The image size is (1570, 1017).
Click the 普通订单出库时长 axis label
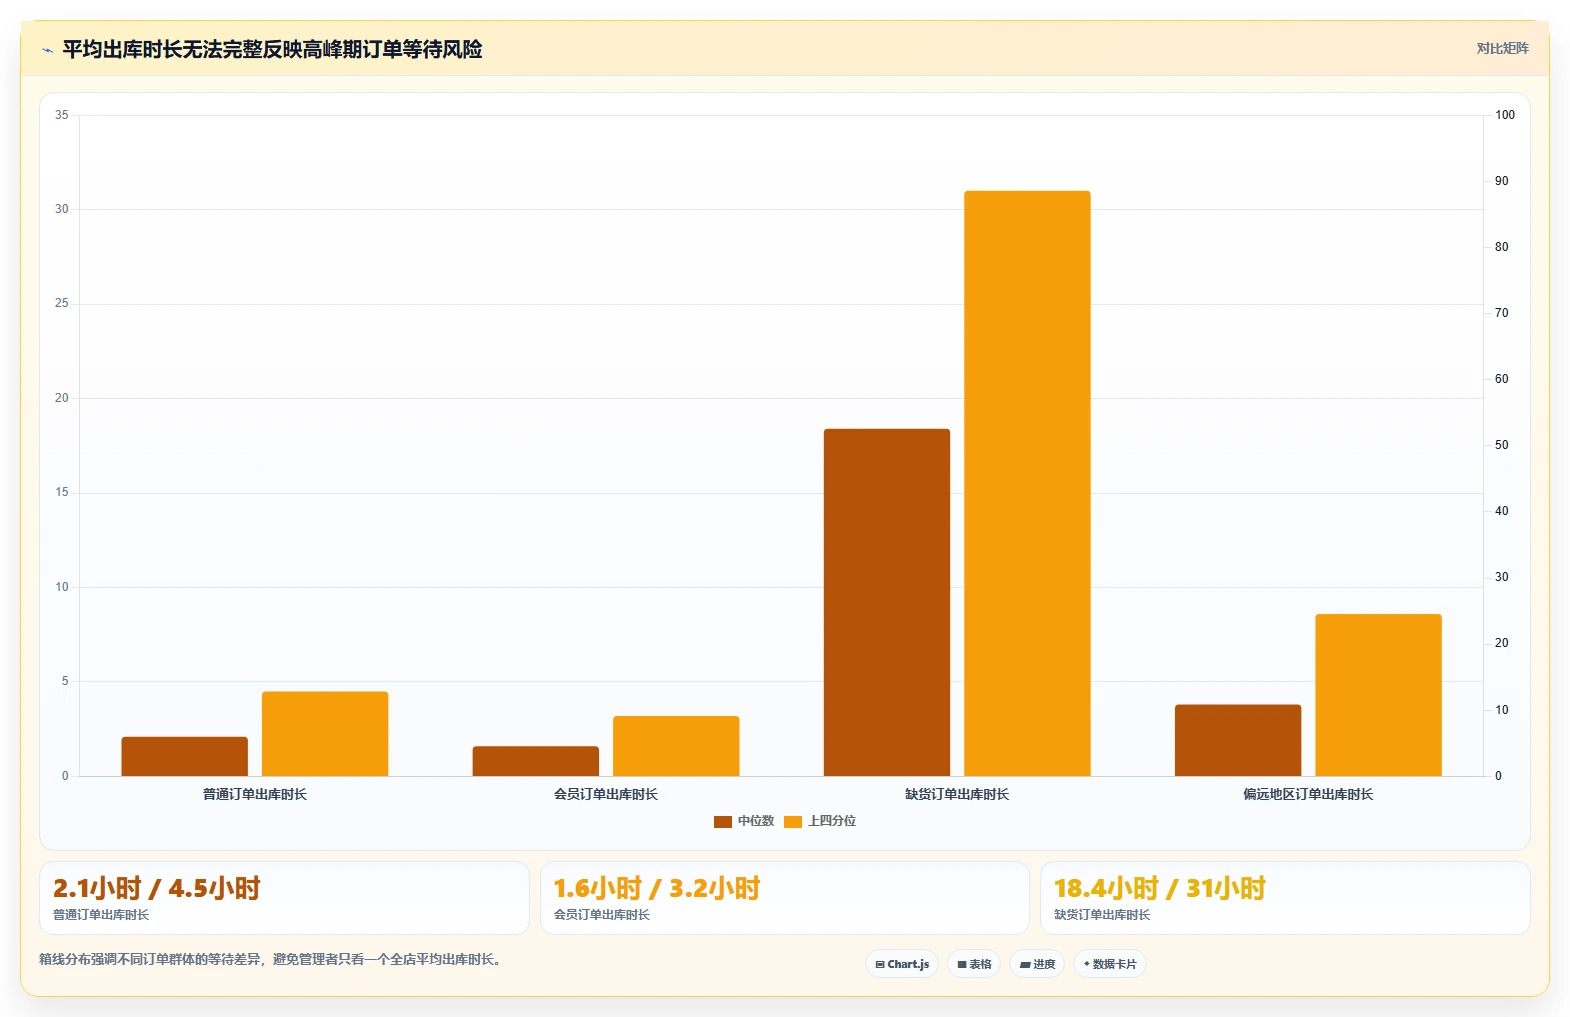click(x=255, y=794)
